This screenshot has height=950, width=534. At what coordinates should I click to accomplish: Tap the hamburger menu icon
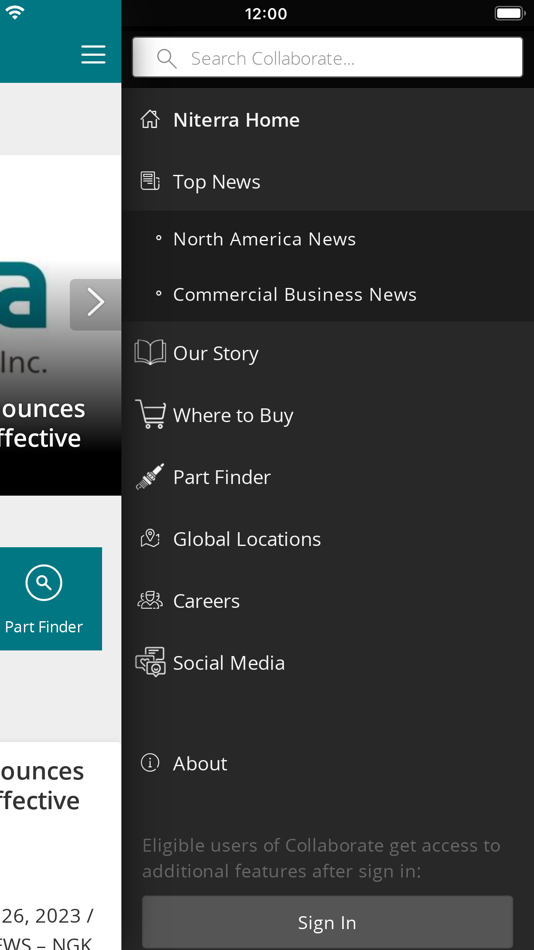(93, 55)
